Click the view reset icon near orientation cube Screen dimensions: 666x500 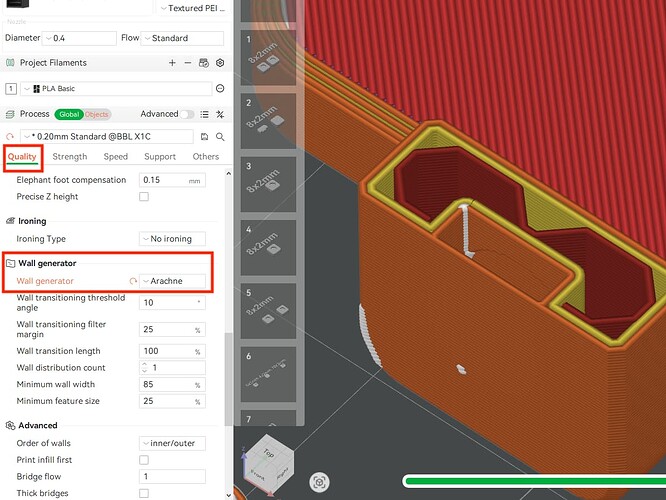pyautogui.click(x=319, y=482)
